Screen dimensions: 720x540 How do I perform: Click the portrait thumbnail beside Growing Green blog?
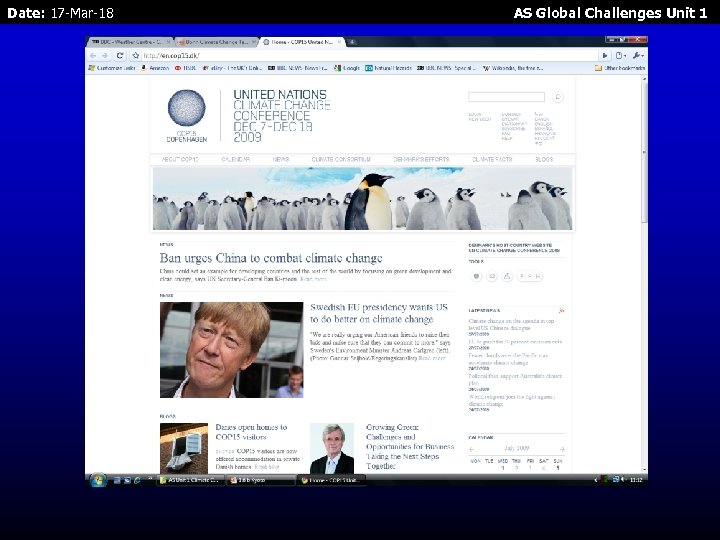pos(332,448)
